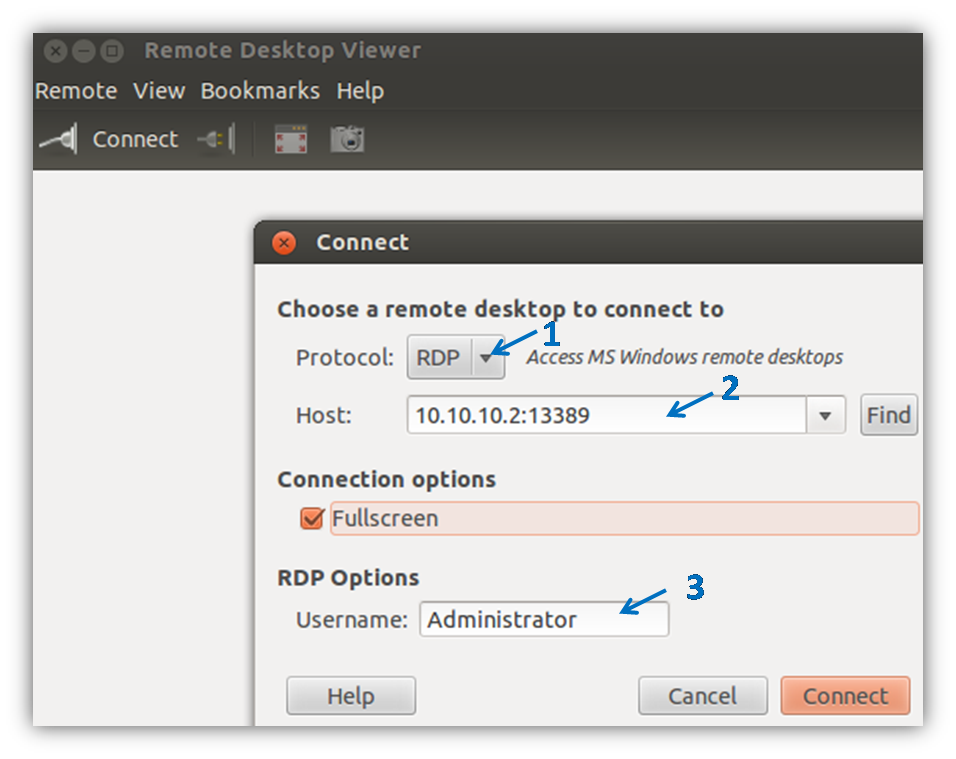Open the Remote menu
Viewport: 956px width, 759px height.
point(76,91)
